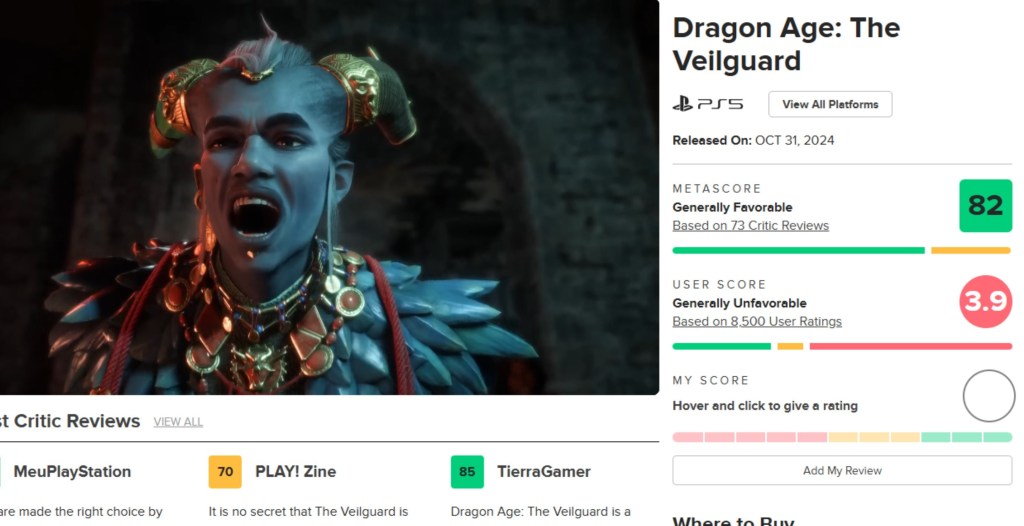Open Based on 73 Critic Reviews link
This screenshot has width=1024, height=526.
point(750,225)
